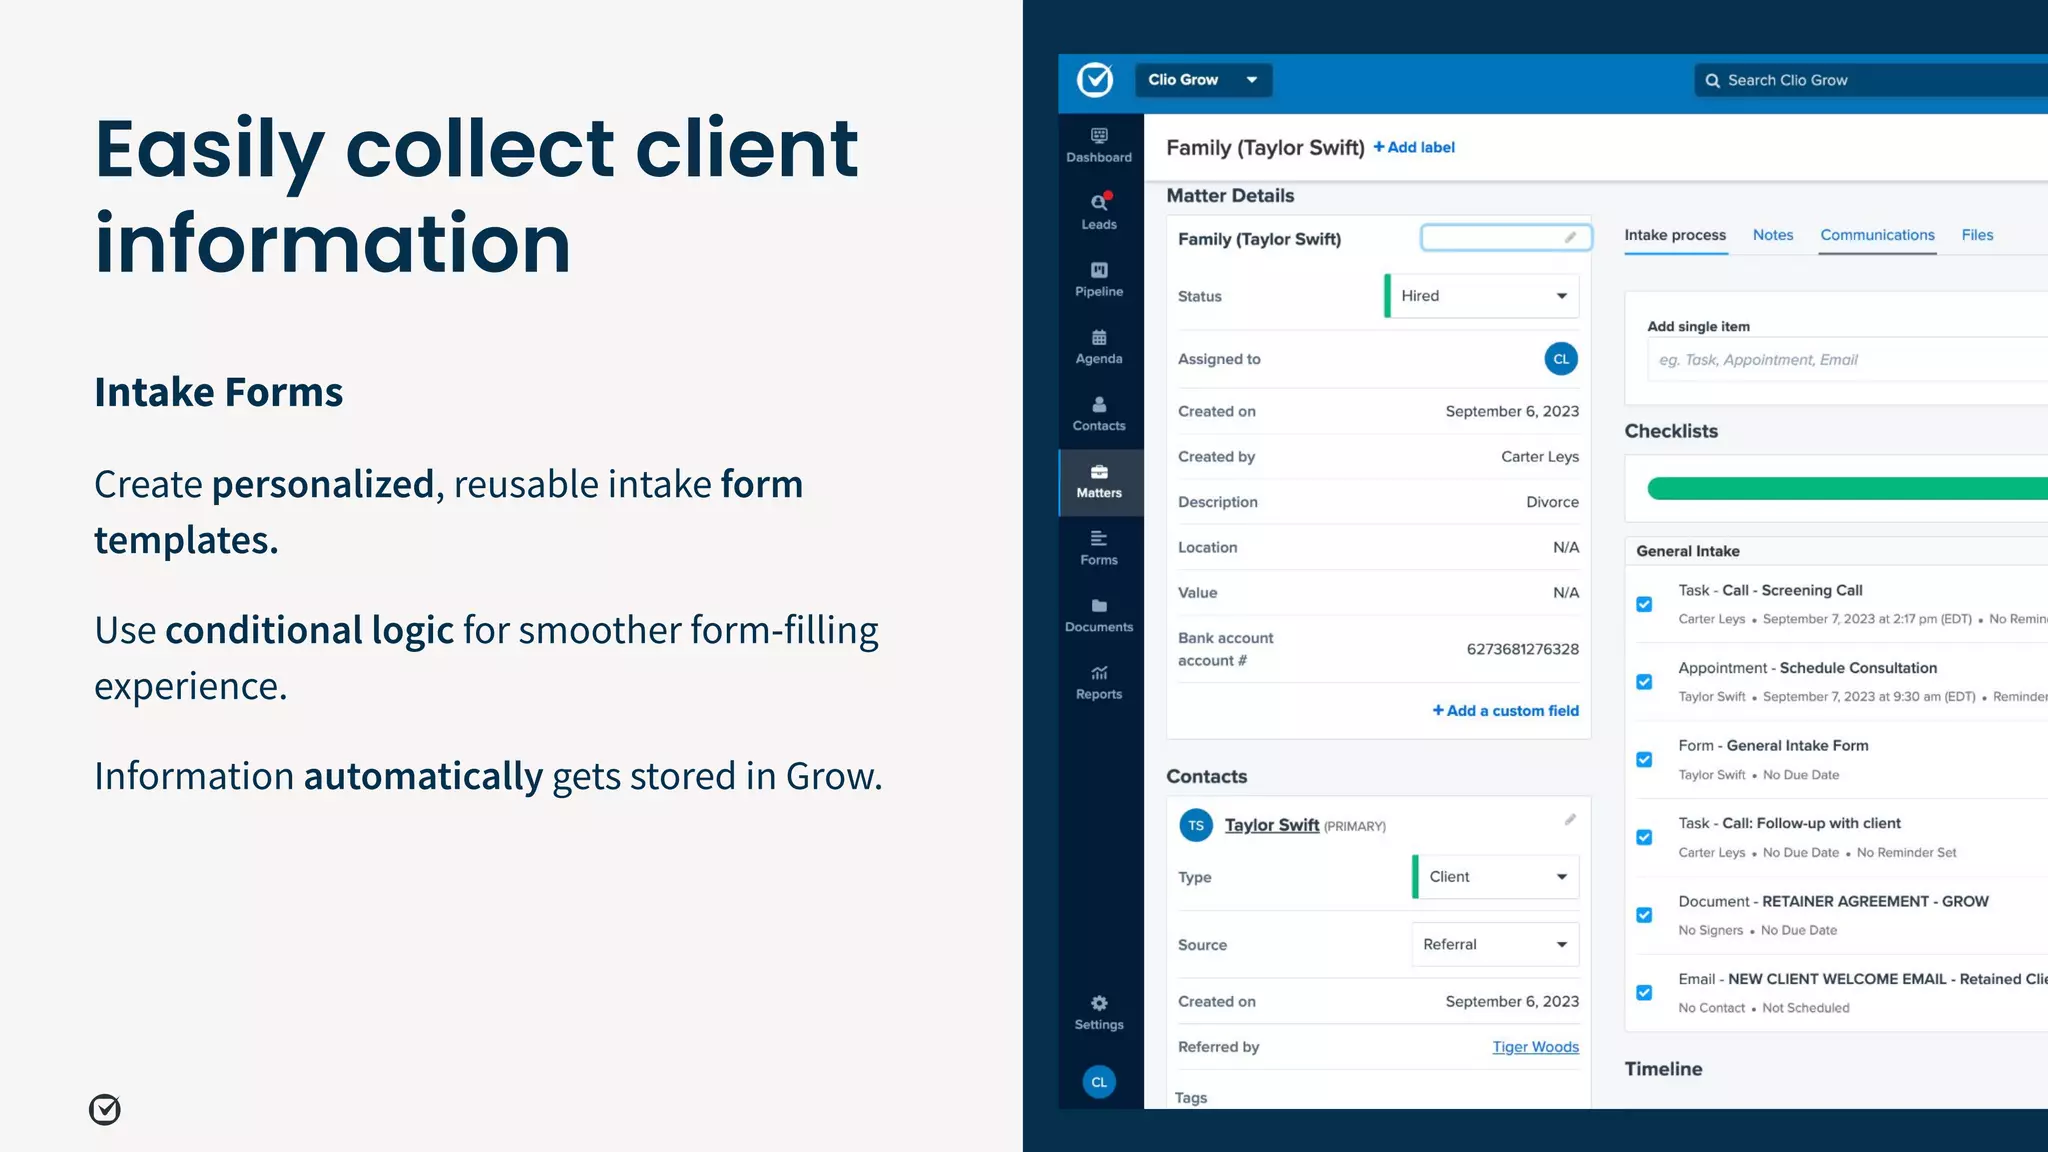The height and width of the screenshot is (1152, 2048).
Task: Open Settings gear in sidebar
Action: (x=1099, y=1012)
